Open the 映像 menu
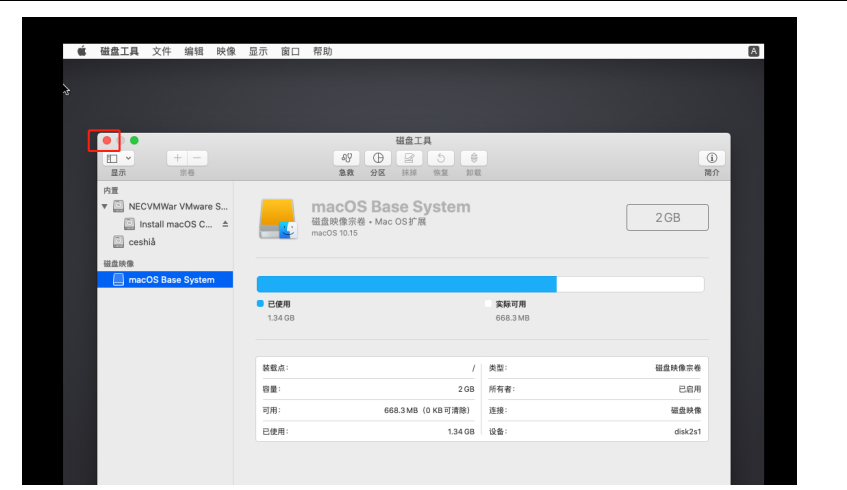847x490 pixels. [x=226, y=51]
